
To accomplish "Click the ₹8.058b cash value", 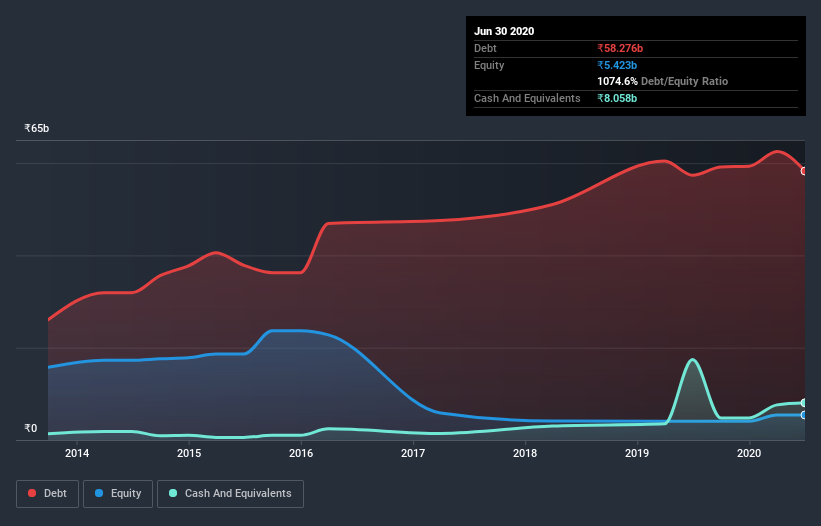I will (617, 98).
